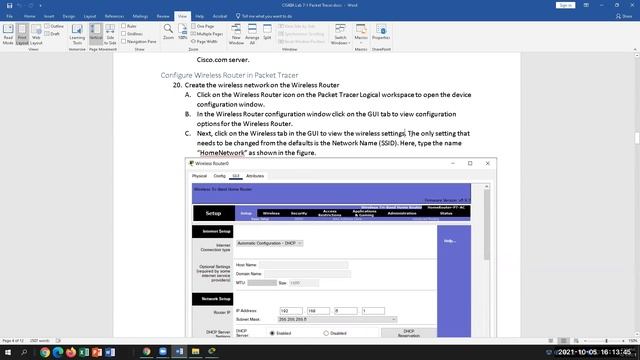Click the Sign in button

click(x=565, y=5)
